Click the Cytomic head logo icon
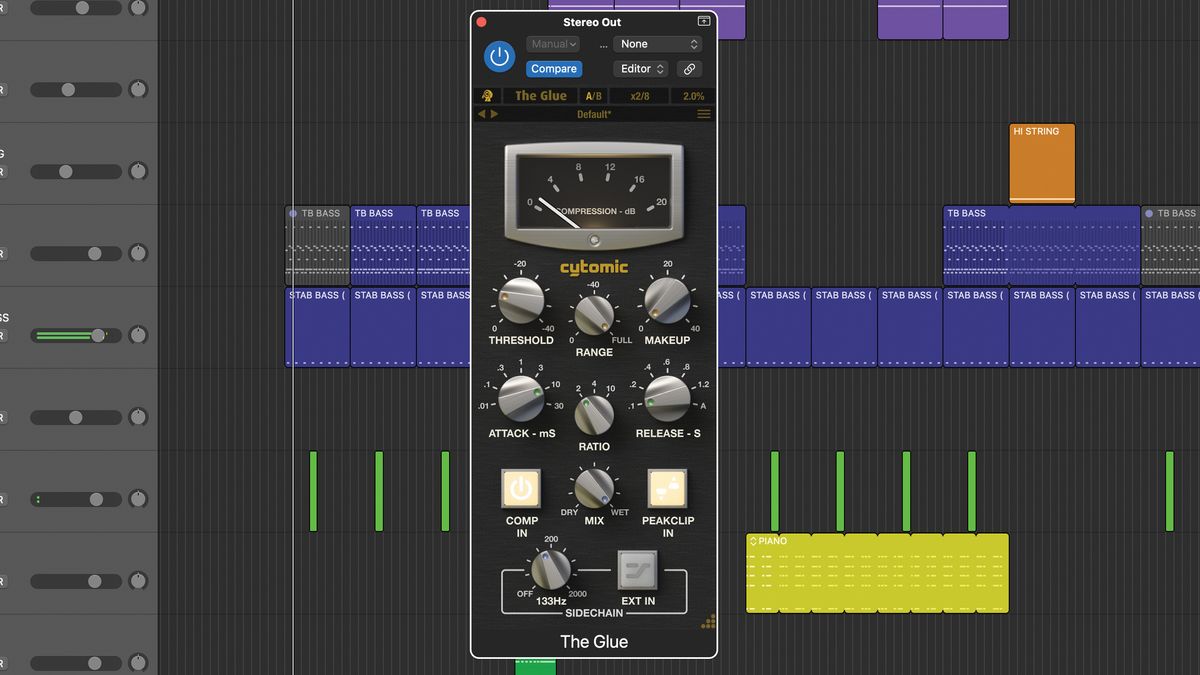The image size is (1200, 675). (488, 96)
